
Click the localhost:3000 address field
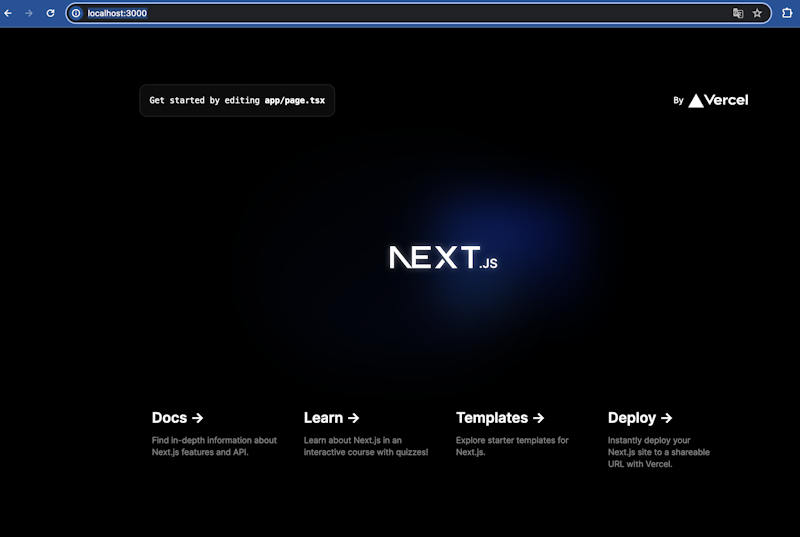click(418, 13)
